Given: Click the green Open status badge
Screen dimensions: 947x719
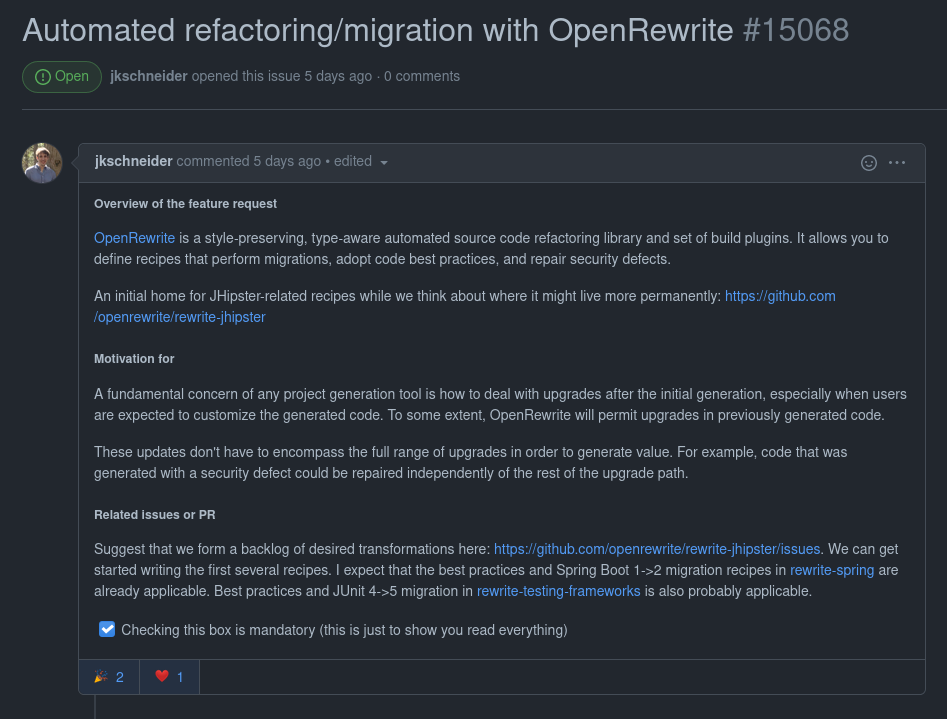Looking at the screenshot, I should click(x=62, y=77).
